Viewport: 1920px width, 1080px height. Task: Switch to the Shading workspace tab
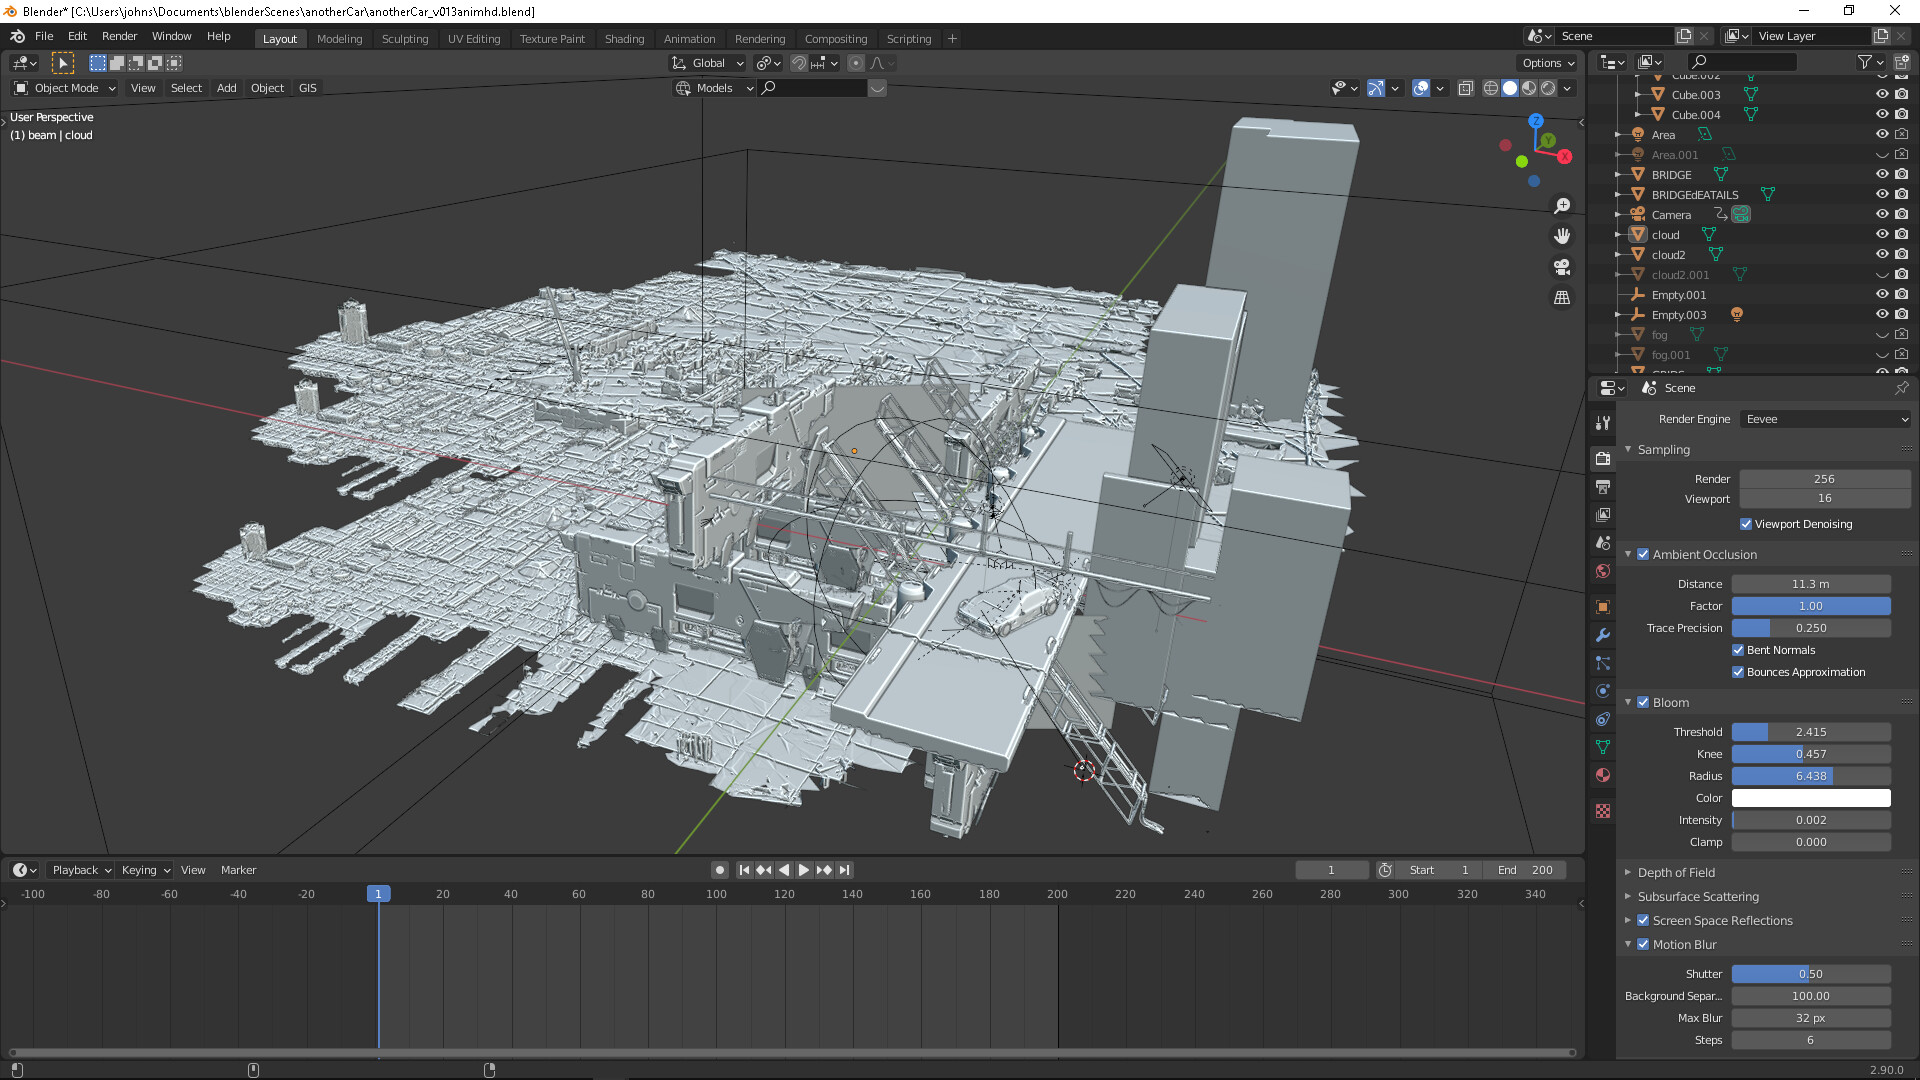[624, 39]
